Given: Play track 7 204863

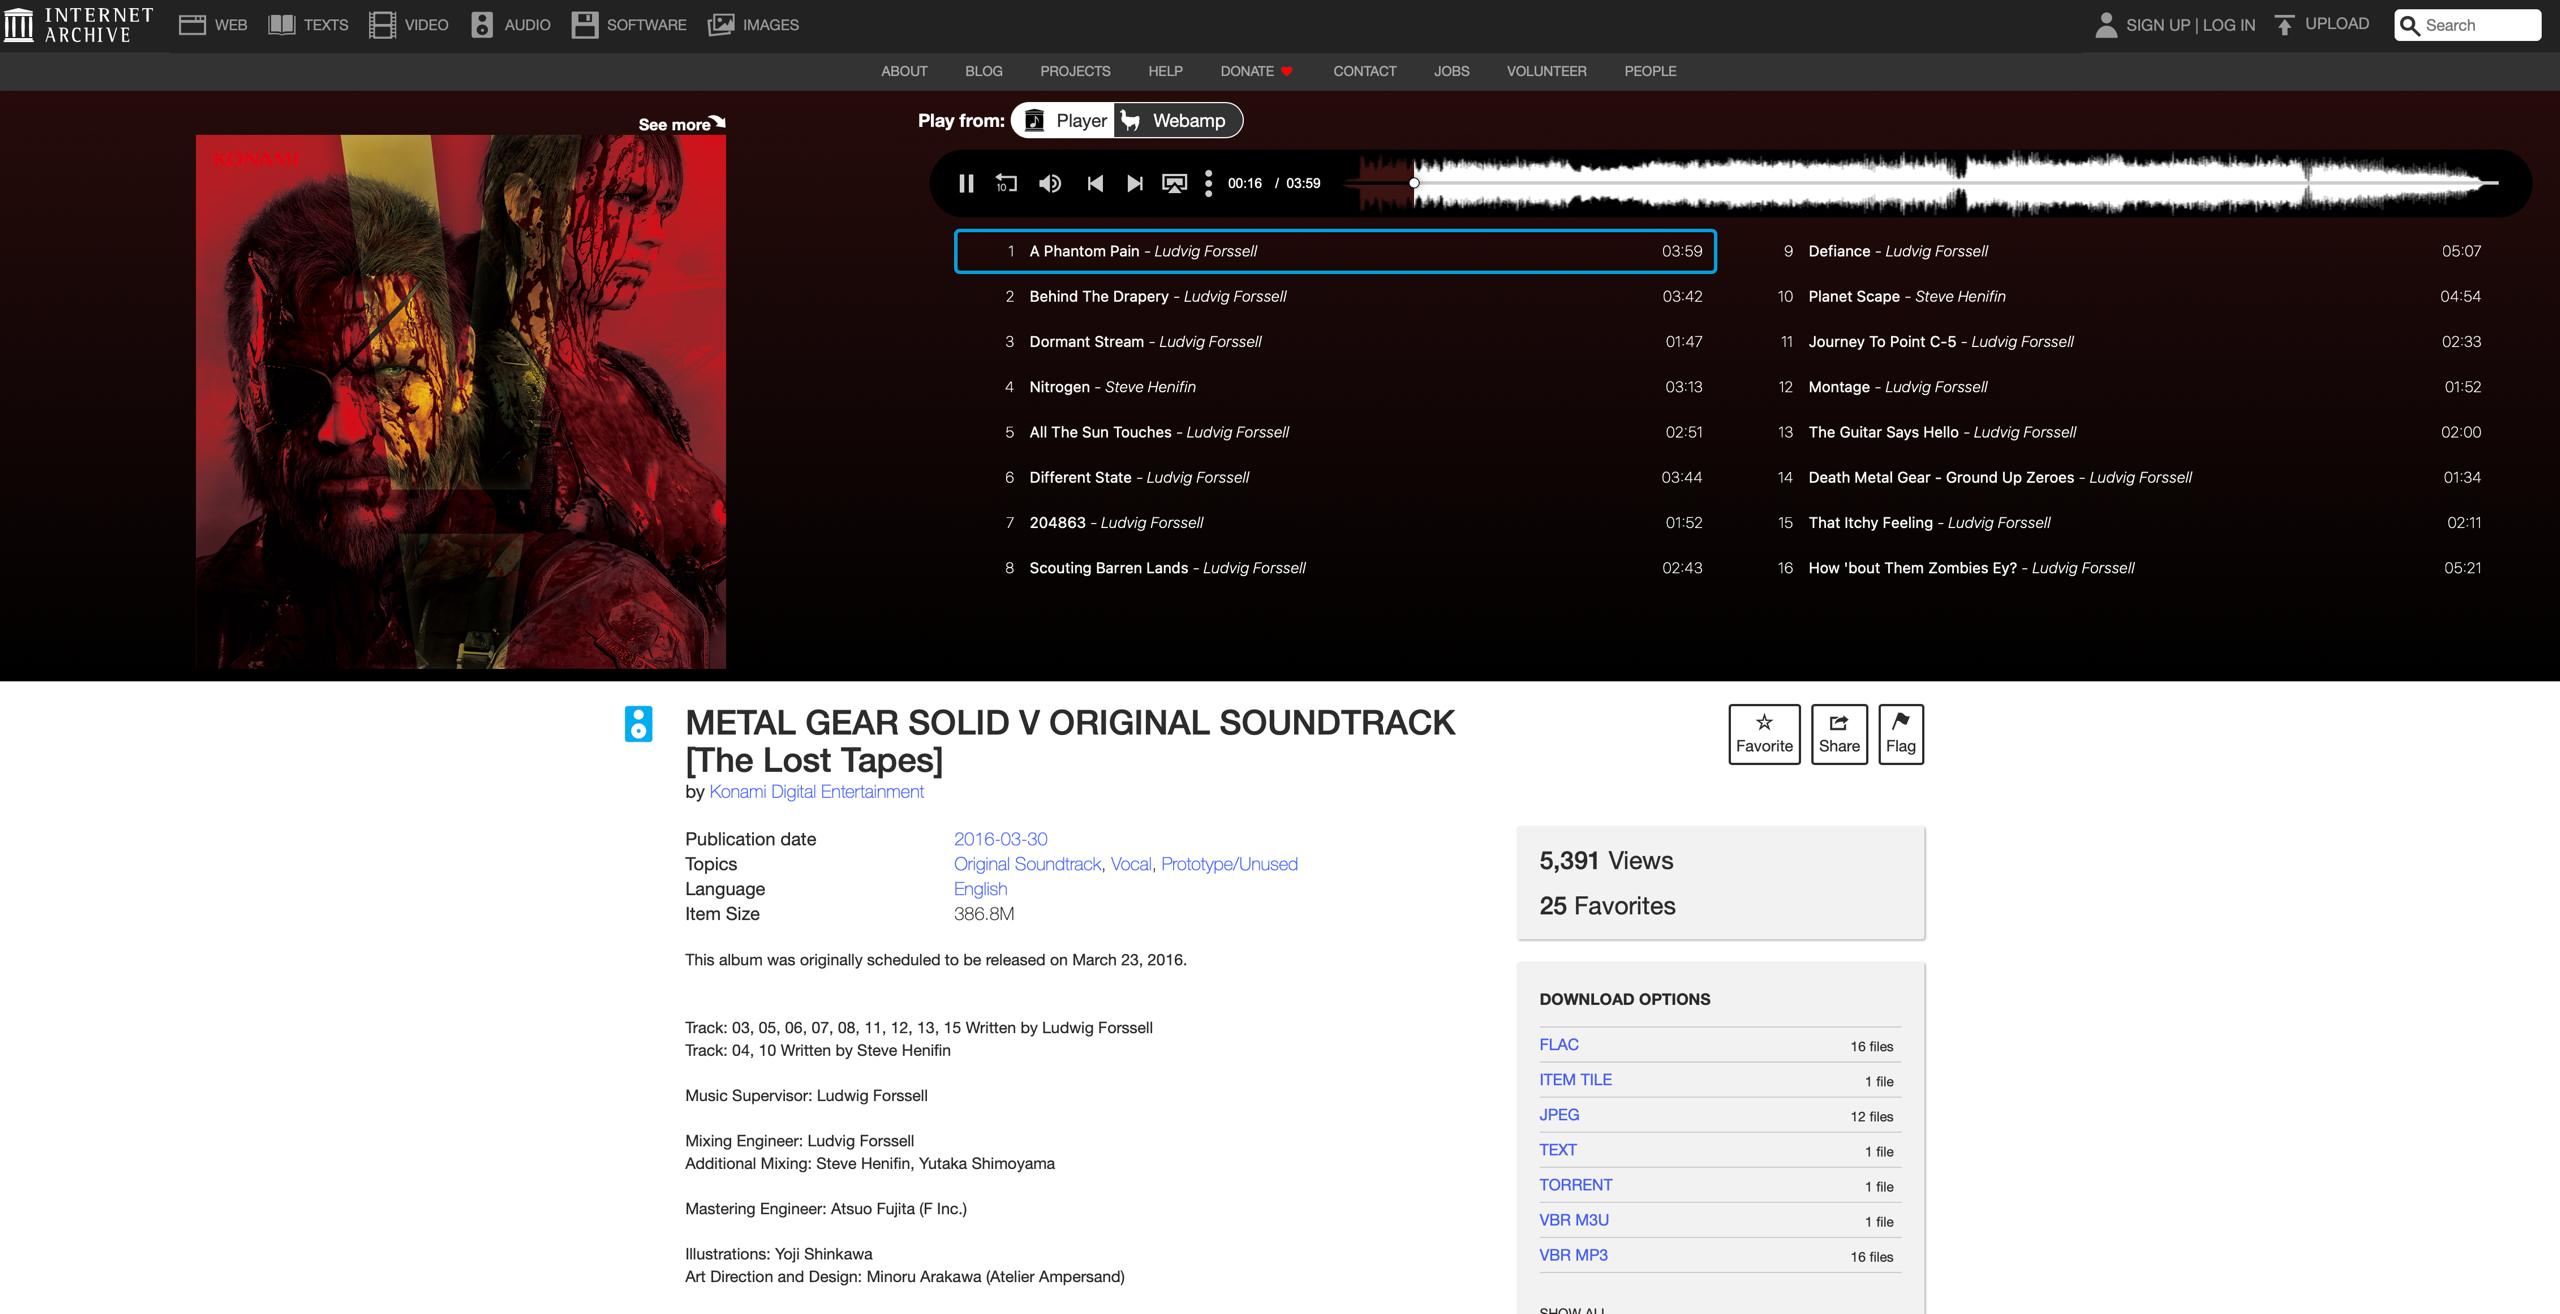Looking at the screenshot, I should tap(1336, 523).
